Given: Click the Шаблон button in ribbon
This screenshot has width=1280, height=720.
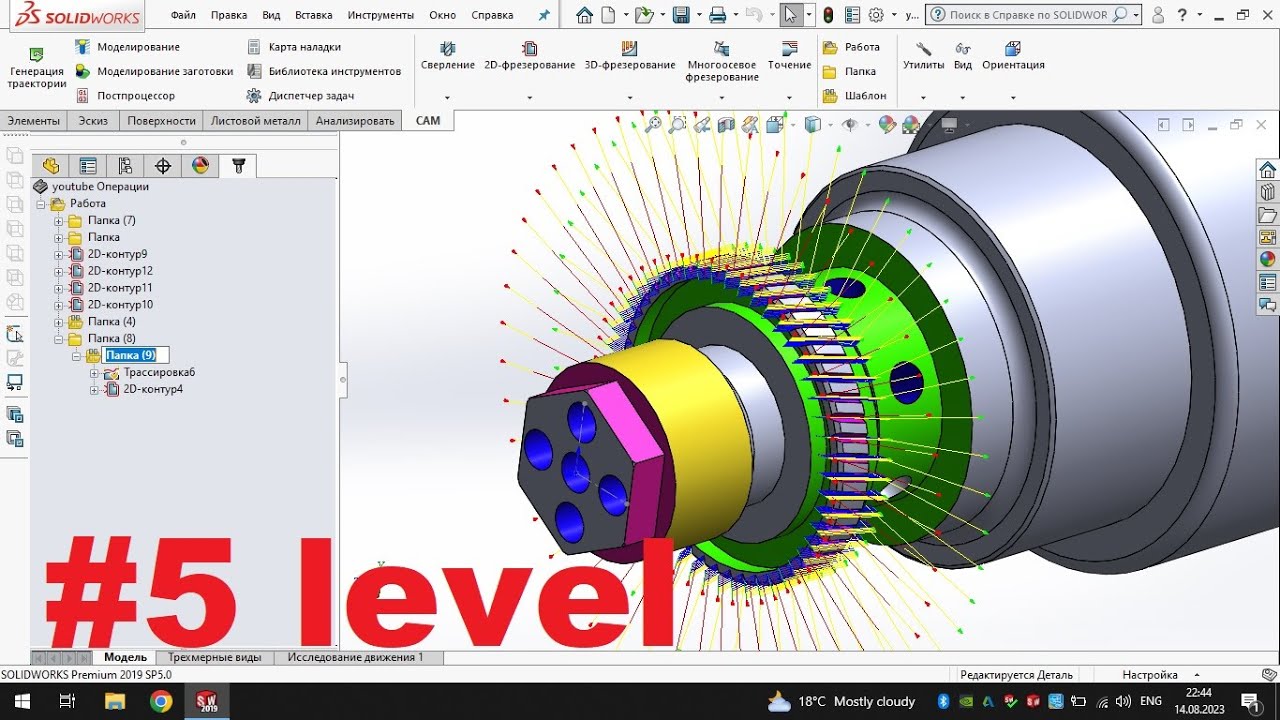Looking at the screenshot, I should pyautogui.click(x=854, y=96).
